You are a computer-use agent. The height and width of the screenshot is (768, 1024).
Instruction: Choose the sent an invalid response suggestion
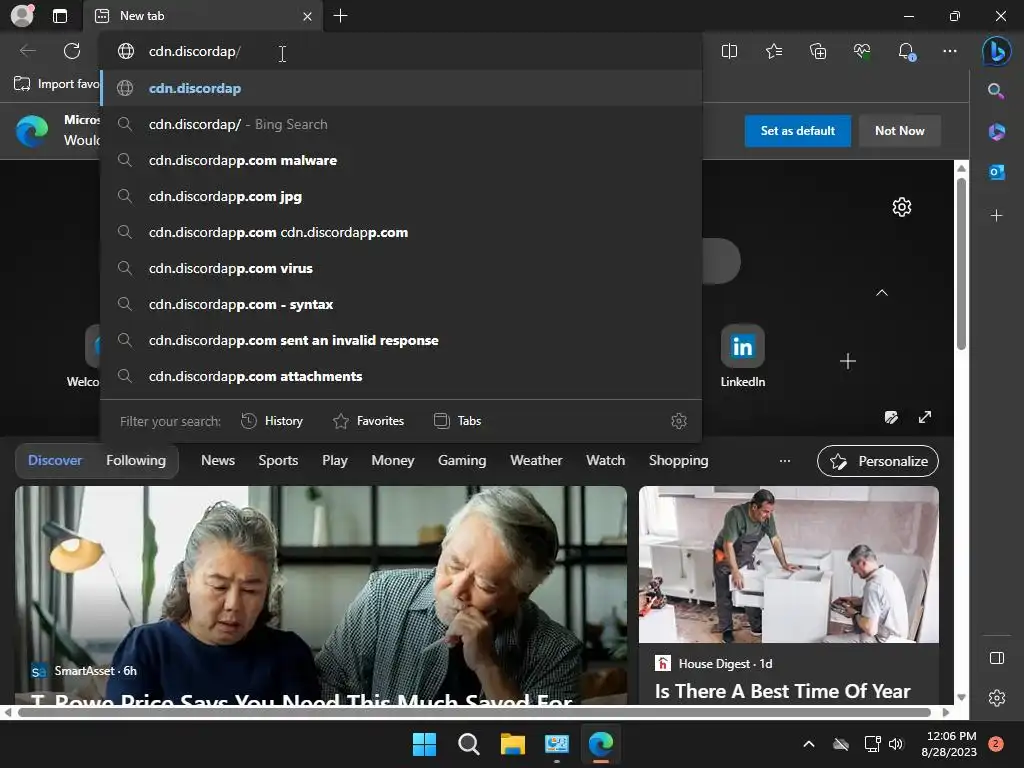coord(402,340)
